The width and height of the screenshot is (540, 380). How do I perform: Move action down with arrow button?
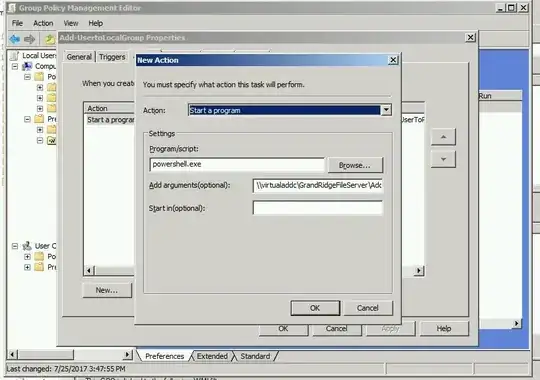coord(443,159)
